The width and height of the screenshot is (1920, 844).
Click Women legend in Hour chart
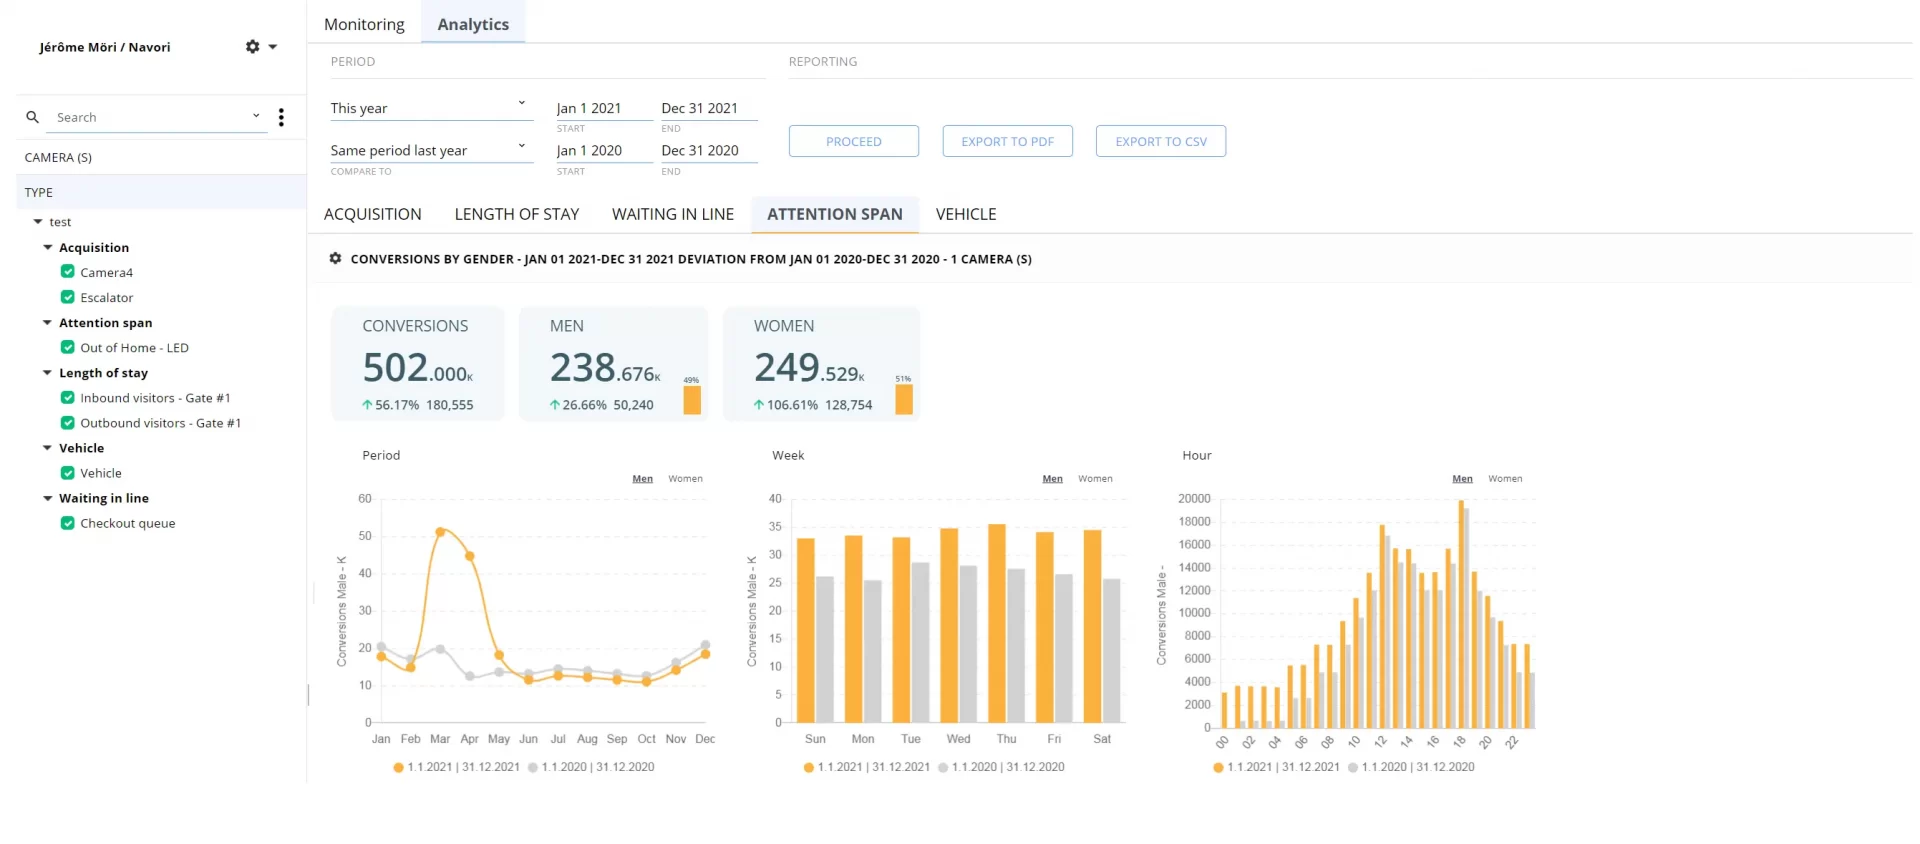tap(1504, 479)
